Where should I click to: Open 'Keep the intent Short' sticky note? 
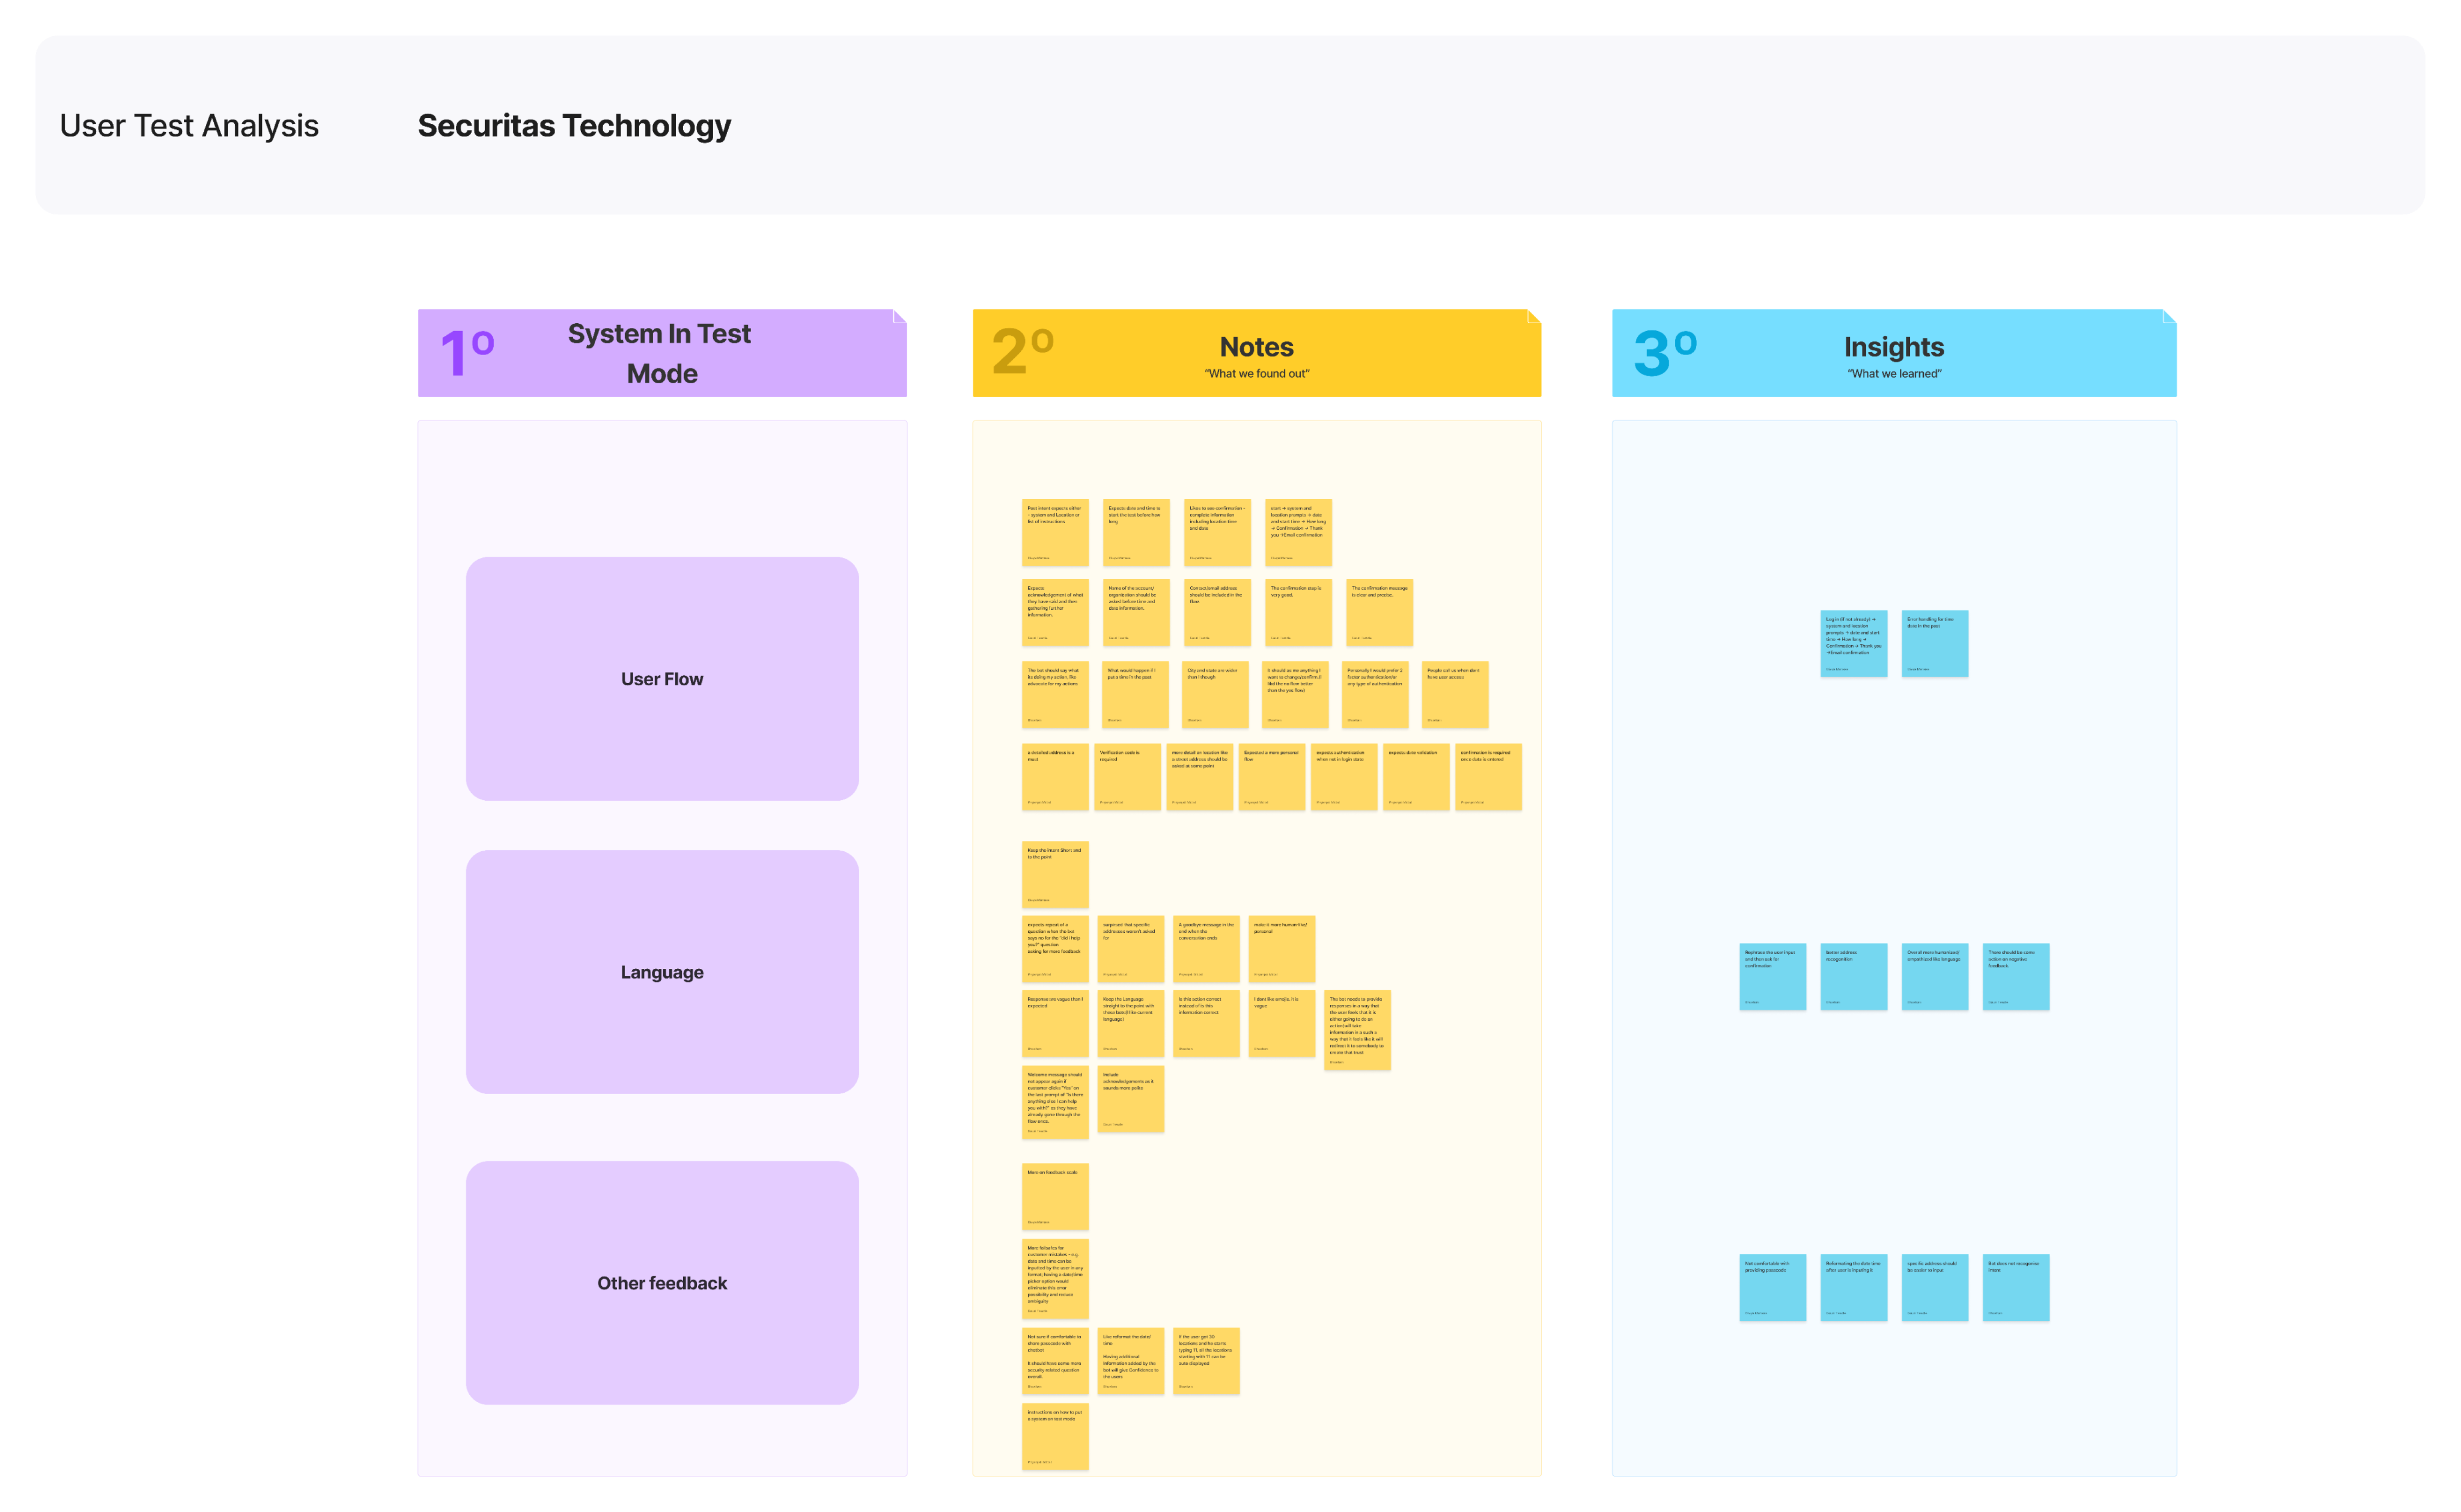[1055, 874]
